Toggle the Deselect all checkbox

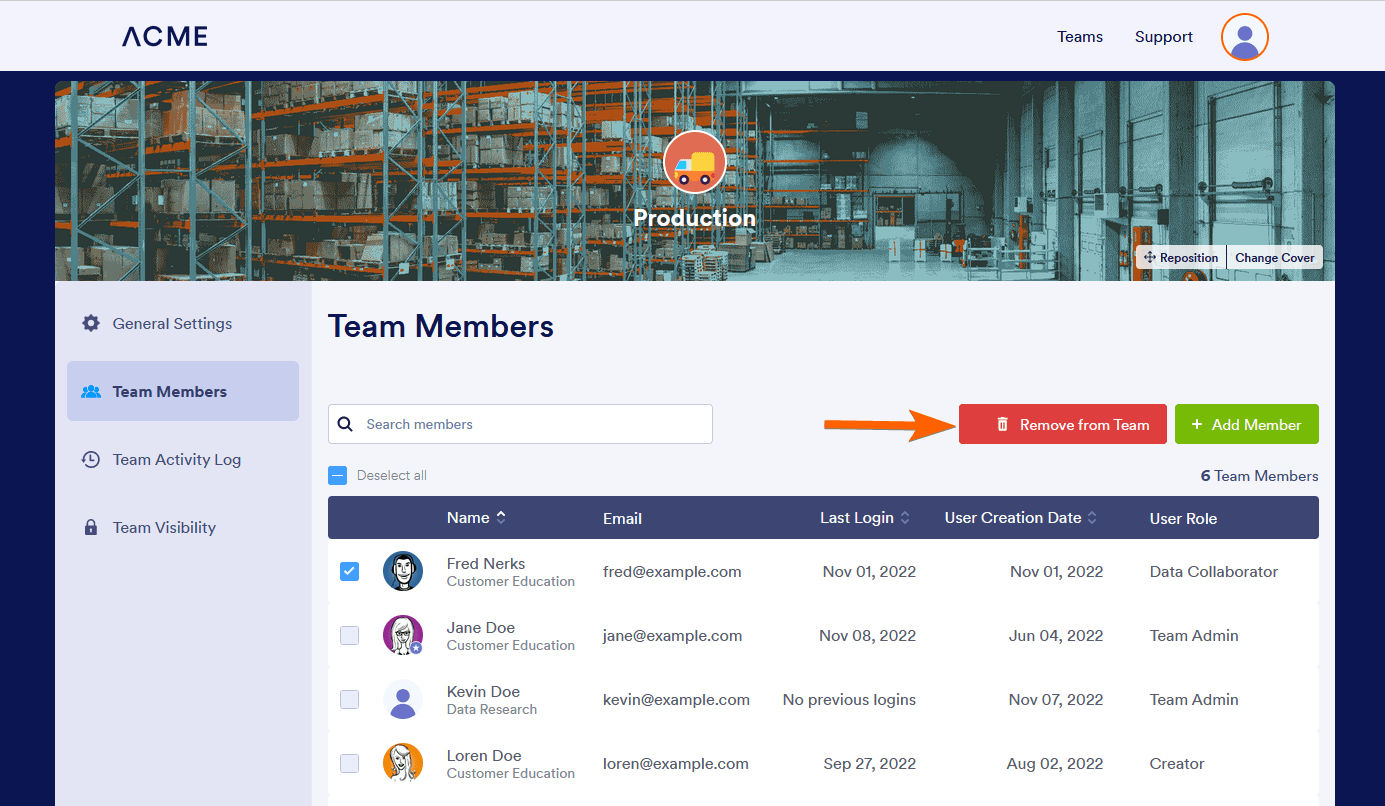[x=338, y=476]
